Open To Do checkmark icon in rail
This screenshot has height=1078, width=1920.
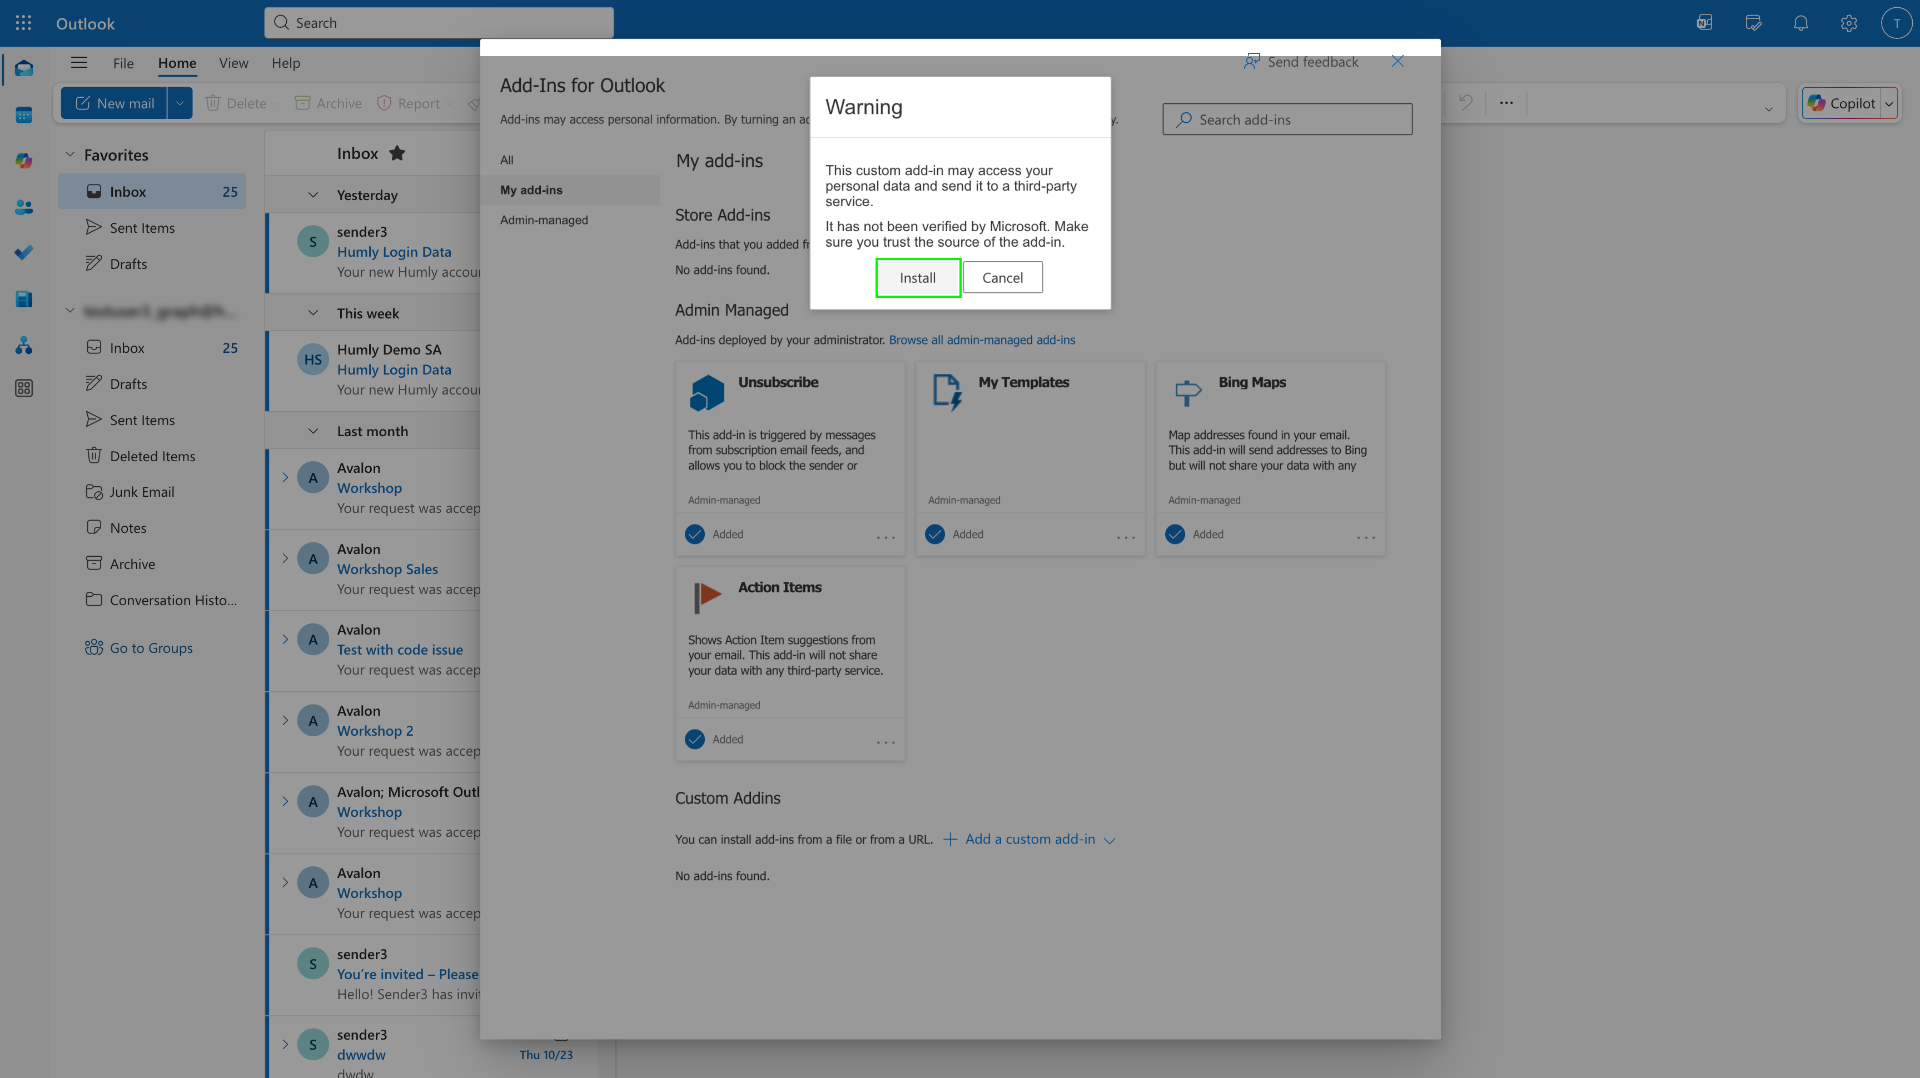click(x=24, y=253)
